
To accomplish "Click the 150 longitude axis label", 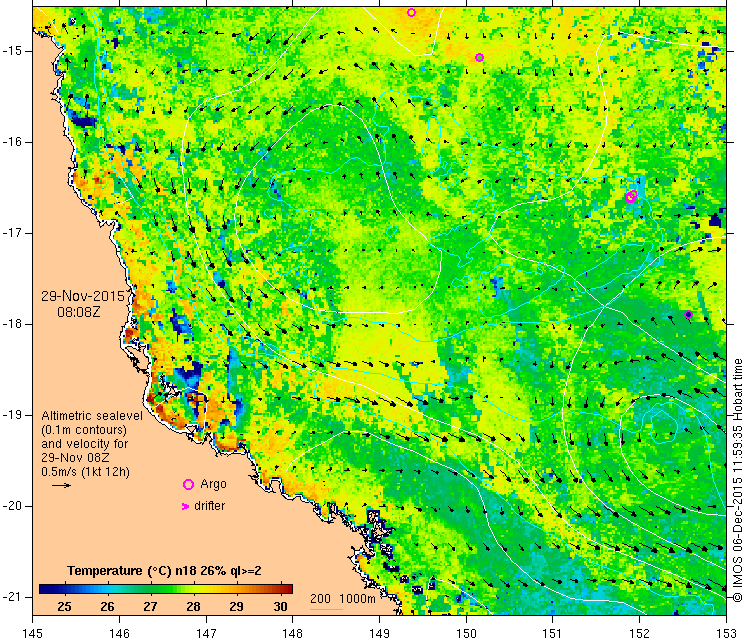I will [x=466, y=634].
